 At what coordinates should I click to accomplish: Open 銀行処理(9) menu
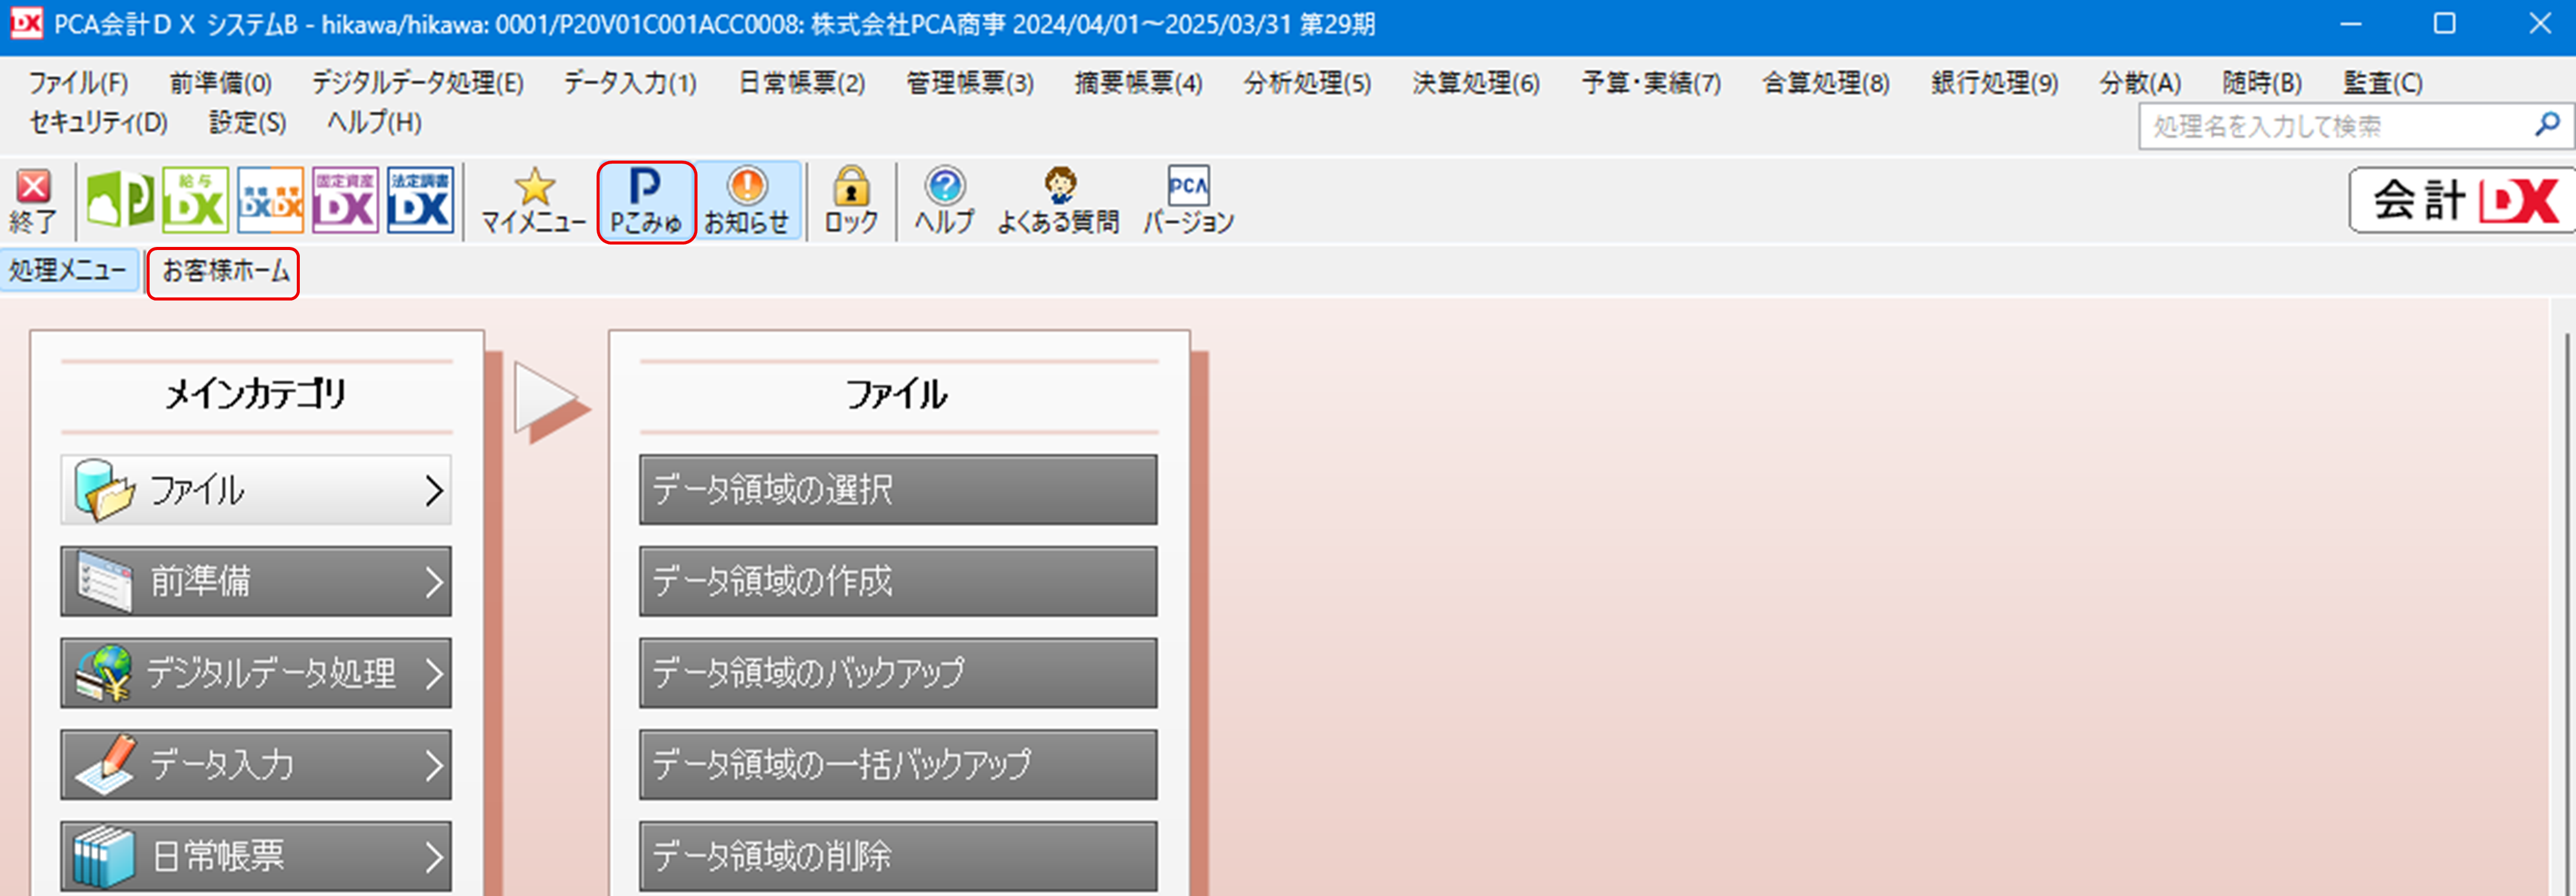[x=1995, y=82]
